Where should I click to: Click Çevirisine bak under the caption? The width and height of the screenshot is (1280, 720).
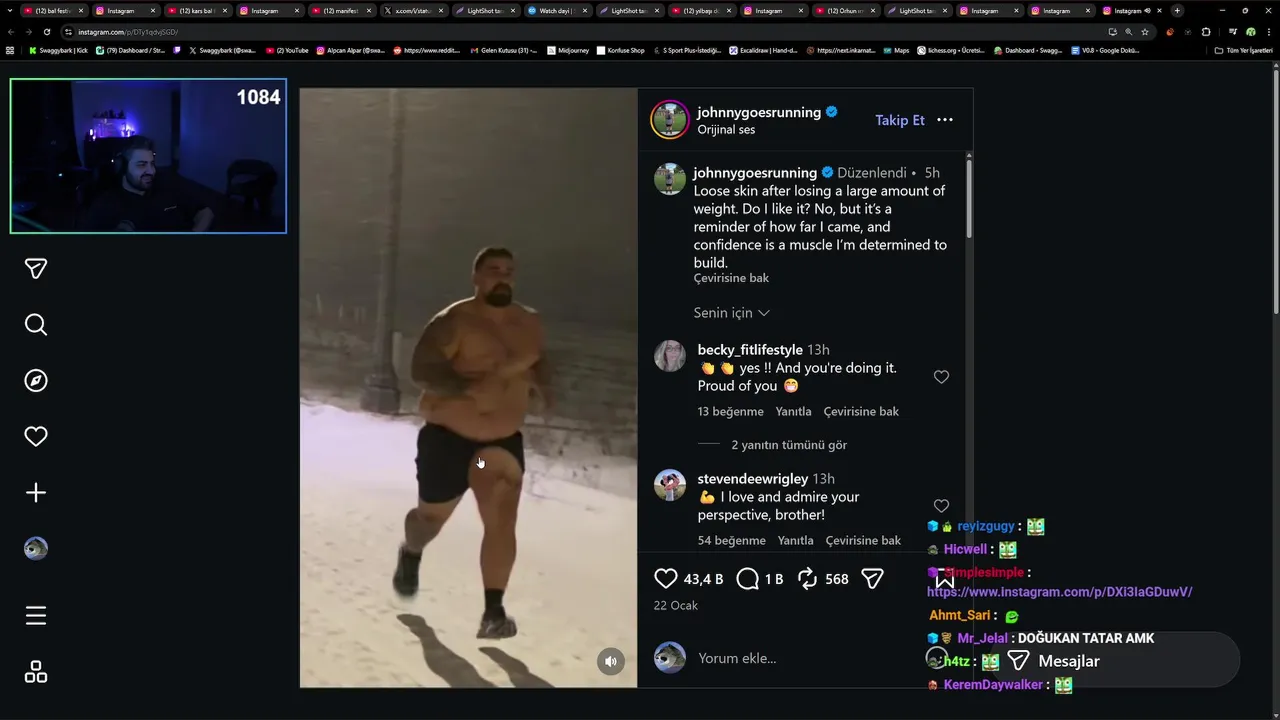(x=731, y=278)
